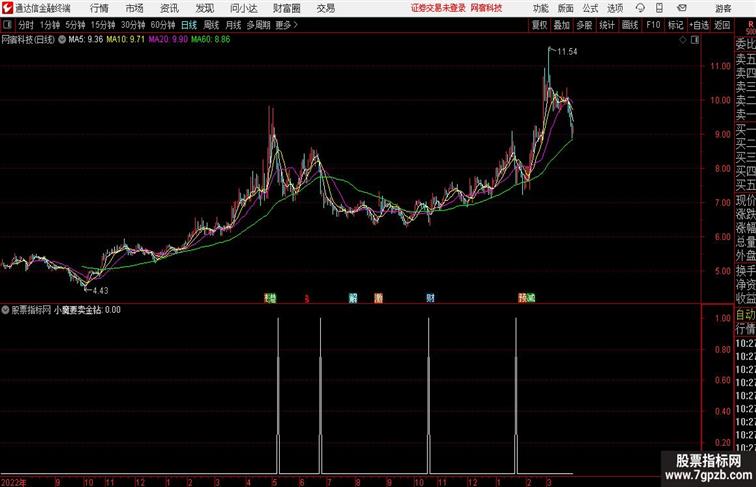
Task: Open the mail envelope icon
Action: coord(682,8)
